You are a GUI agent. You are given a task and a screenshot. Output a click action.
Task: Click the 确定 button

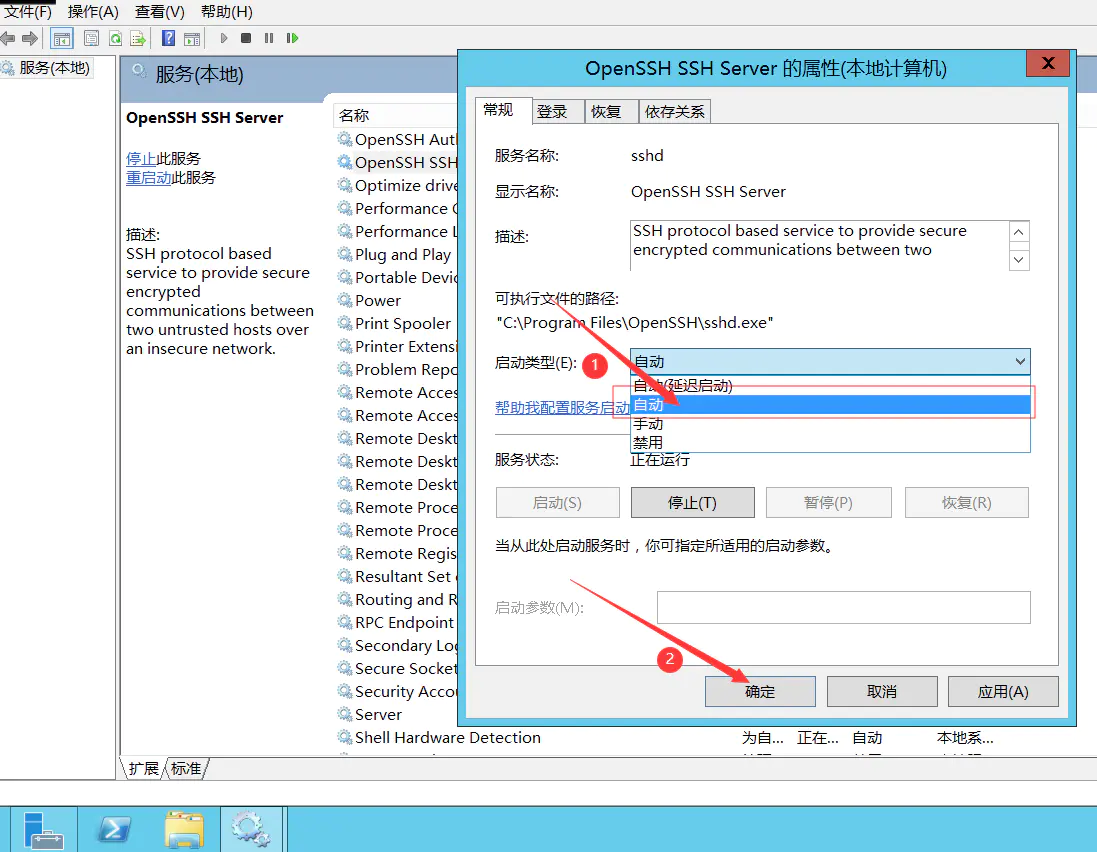pyautogui.click(x=760, y=692)
